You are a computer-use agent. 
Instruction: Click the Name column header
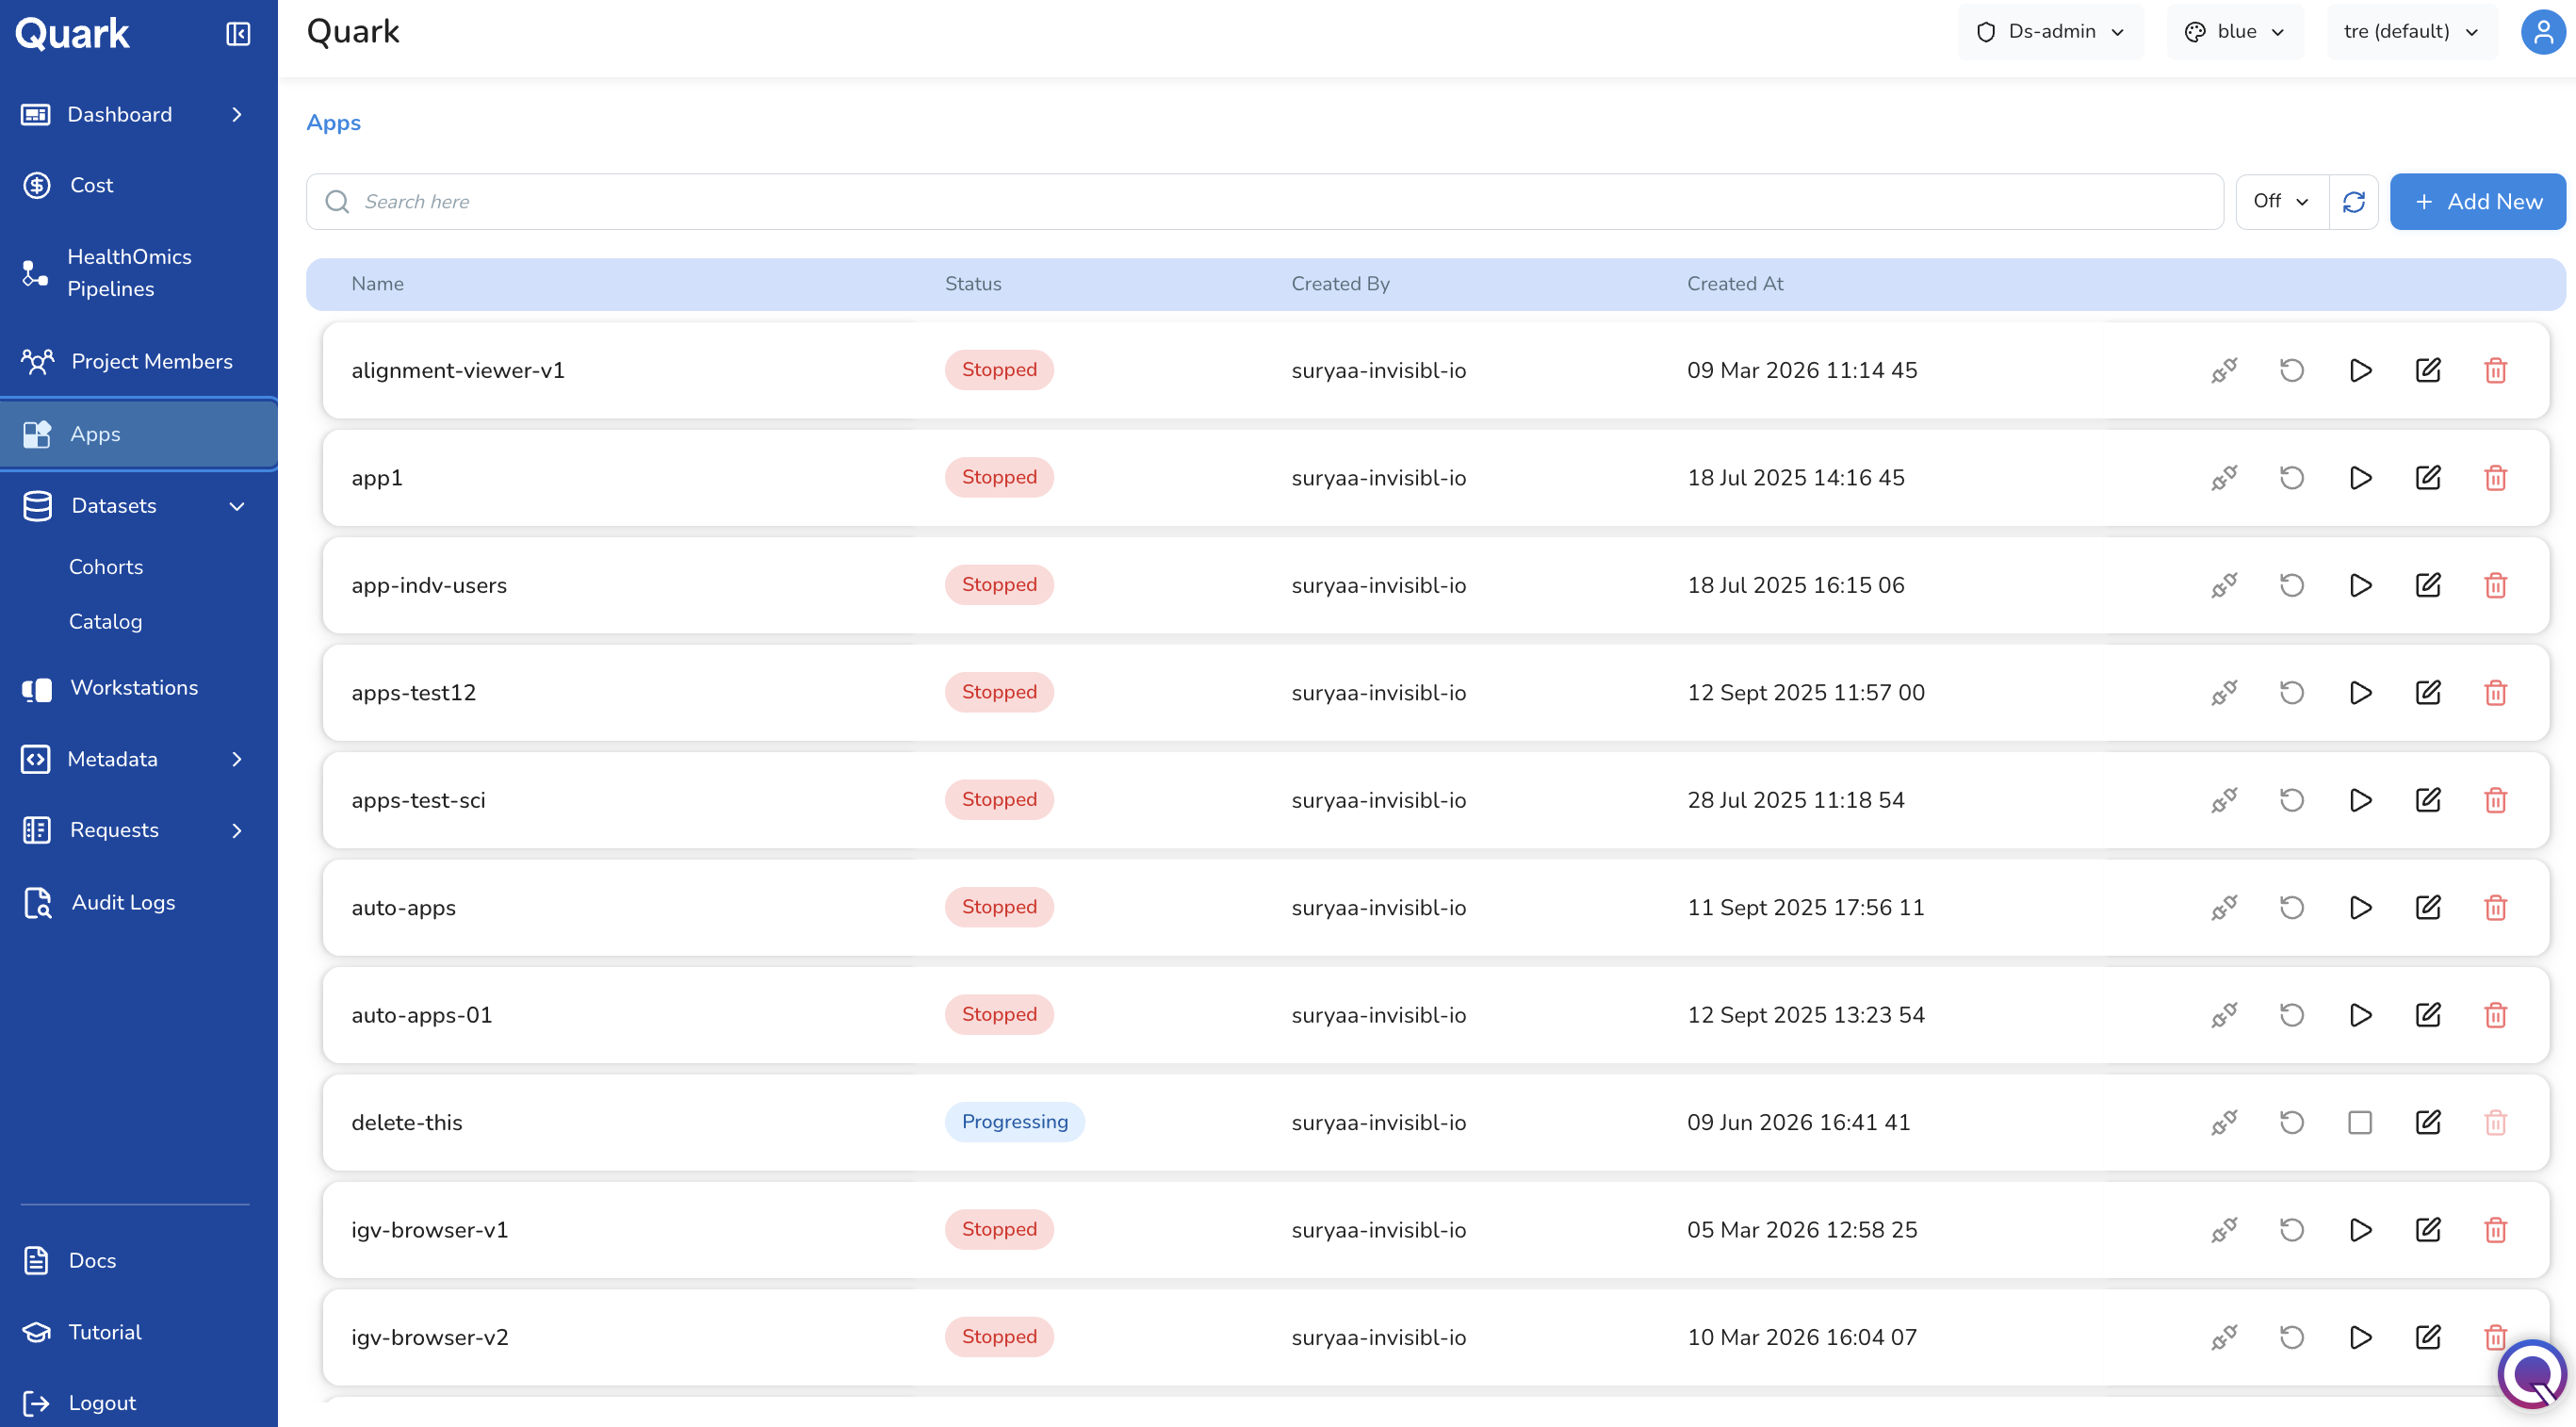pos(377,284)
